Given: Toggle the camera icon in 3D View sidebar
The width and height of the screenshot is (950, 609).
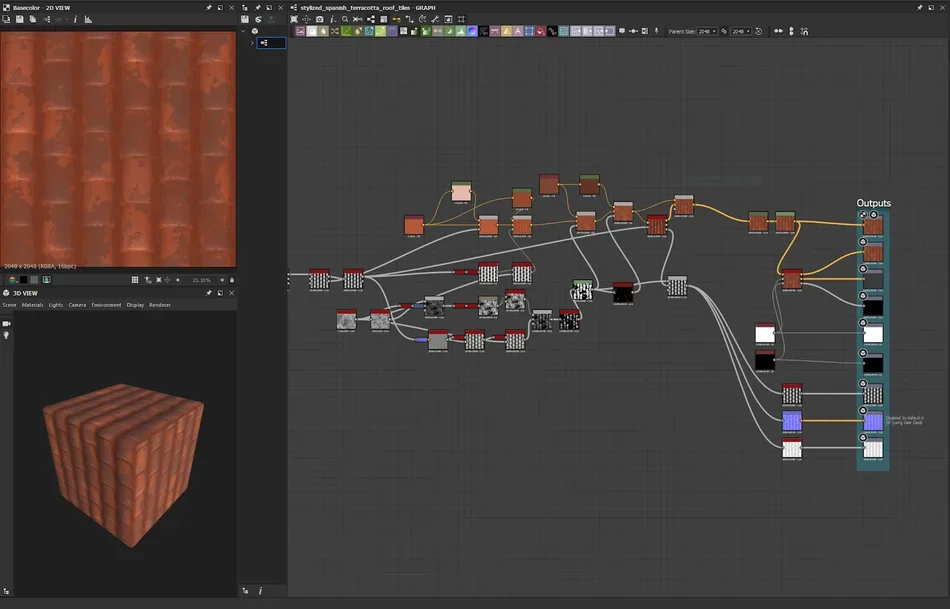Looking at the screenshot, I should tap(7, 324).
